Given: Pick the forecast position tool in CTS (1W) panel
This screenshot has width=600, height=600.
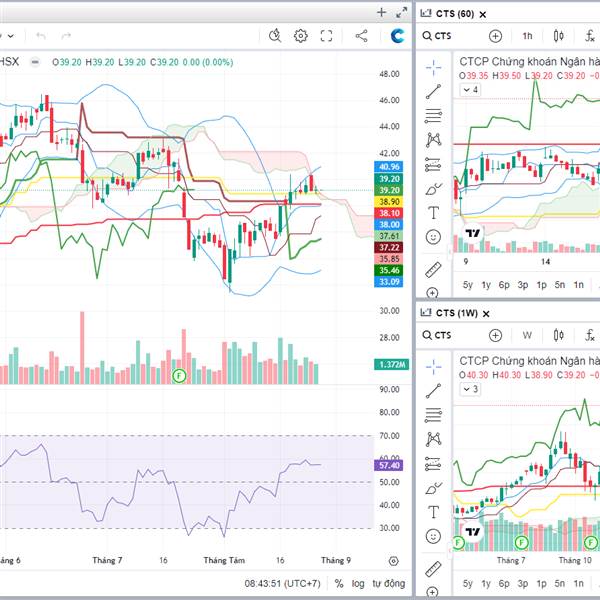Looking at the screenshot, I should click(x=433, y=464).
